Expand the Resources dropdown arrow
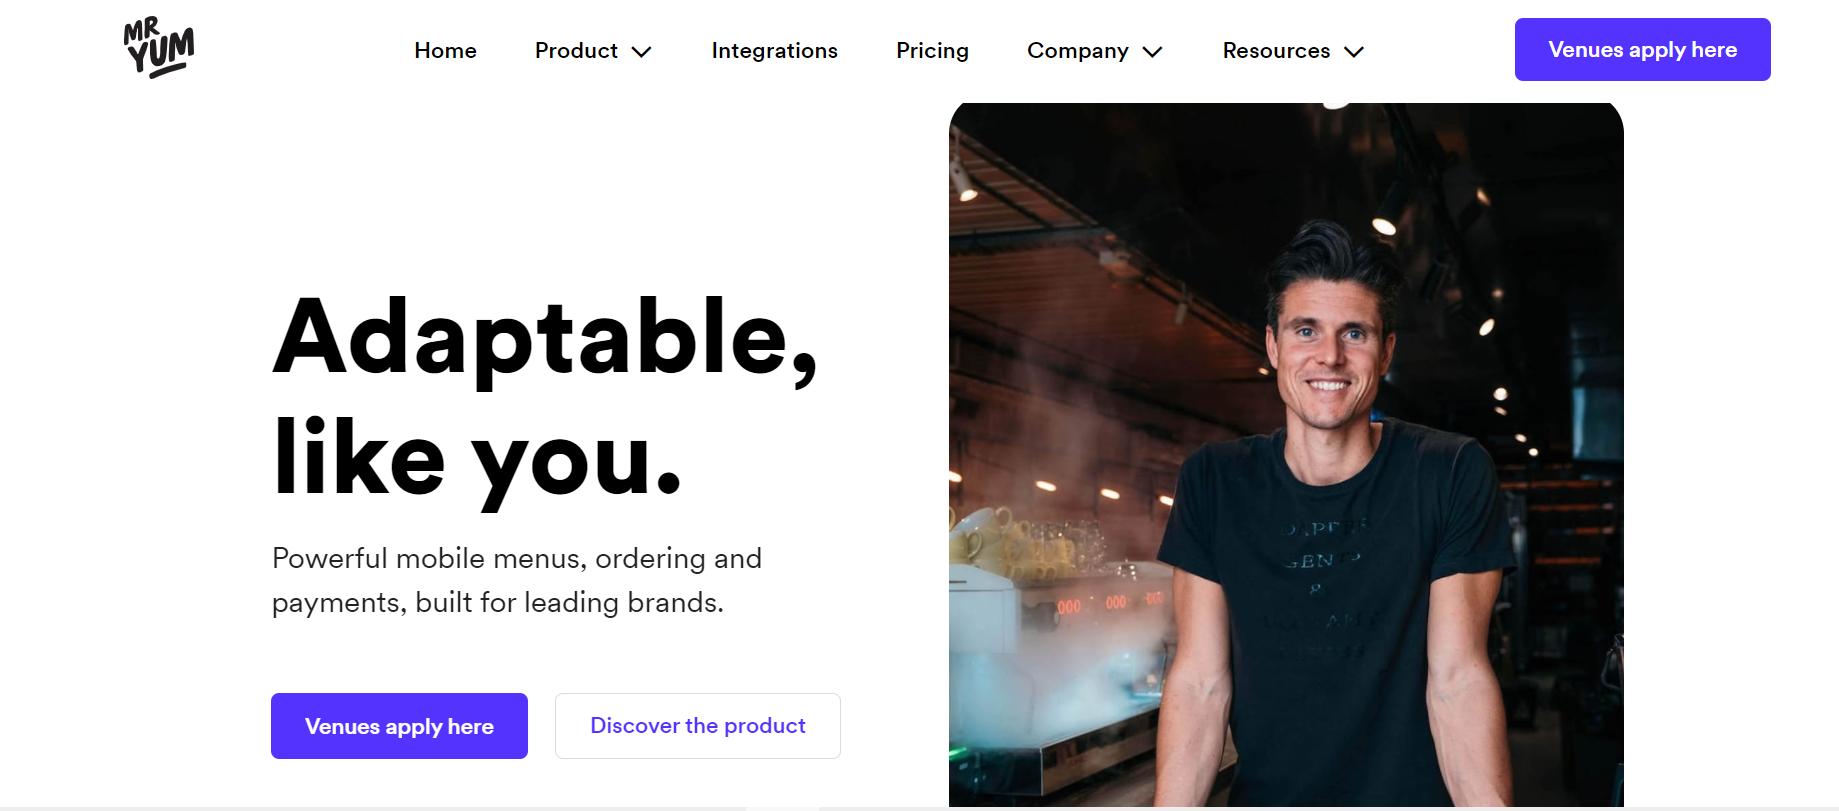The width and height of the screenshot is (1839, 811). point(1354,52)
